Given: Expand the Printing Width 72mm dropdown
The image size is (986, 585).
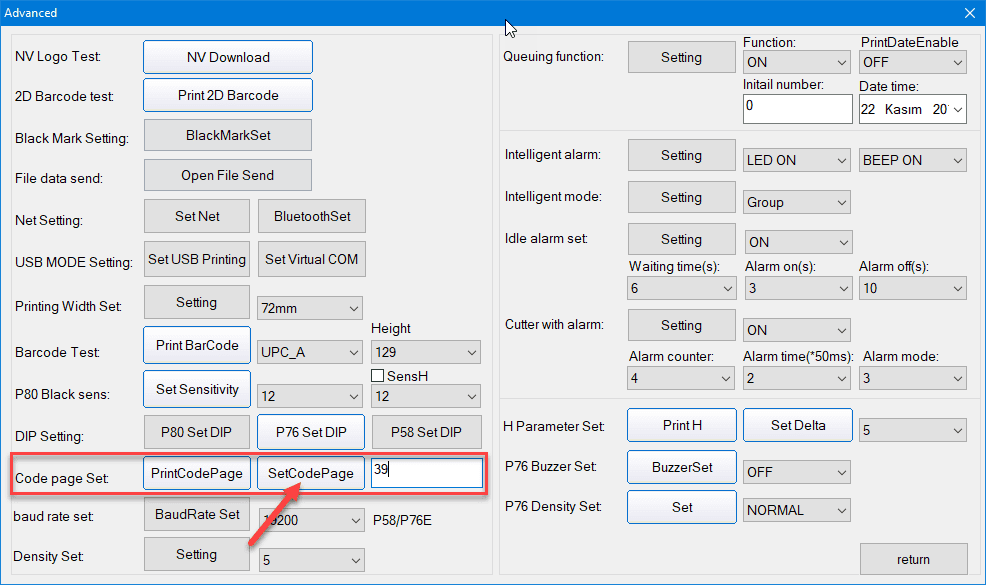Looking at the screenshot, I should [x=310, y=308].
